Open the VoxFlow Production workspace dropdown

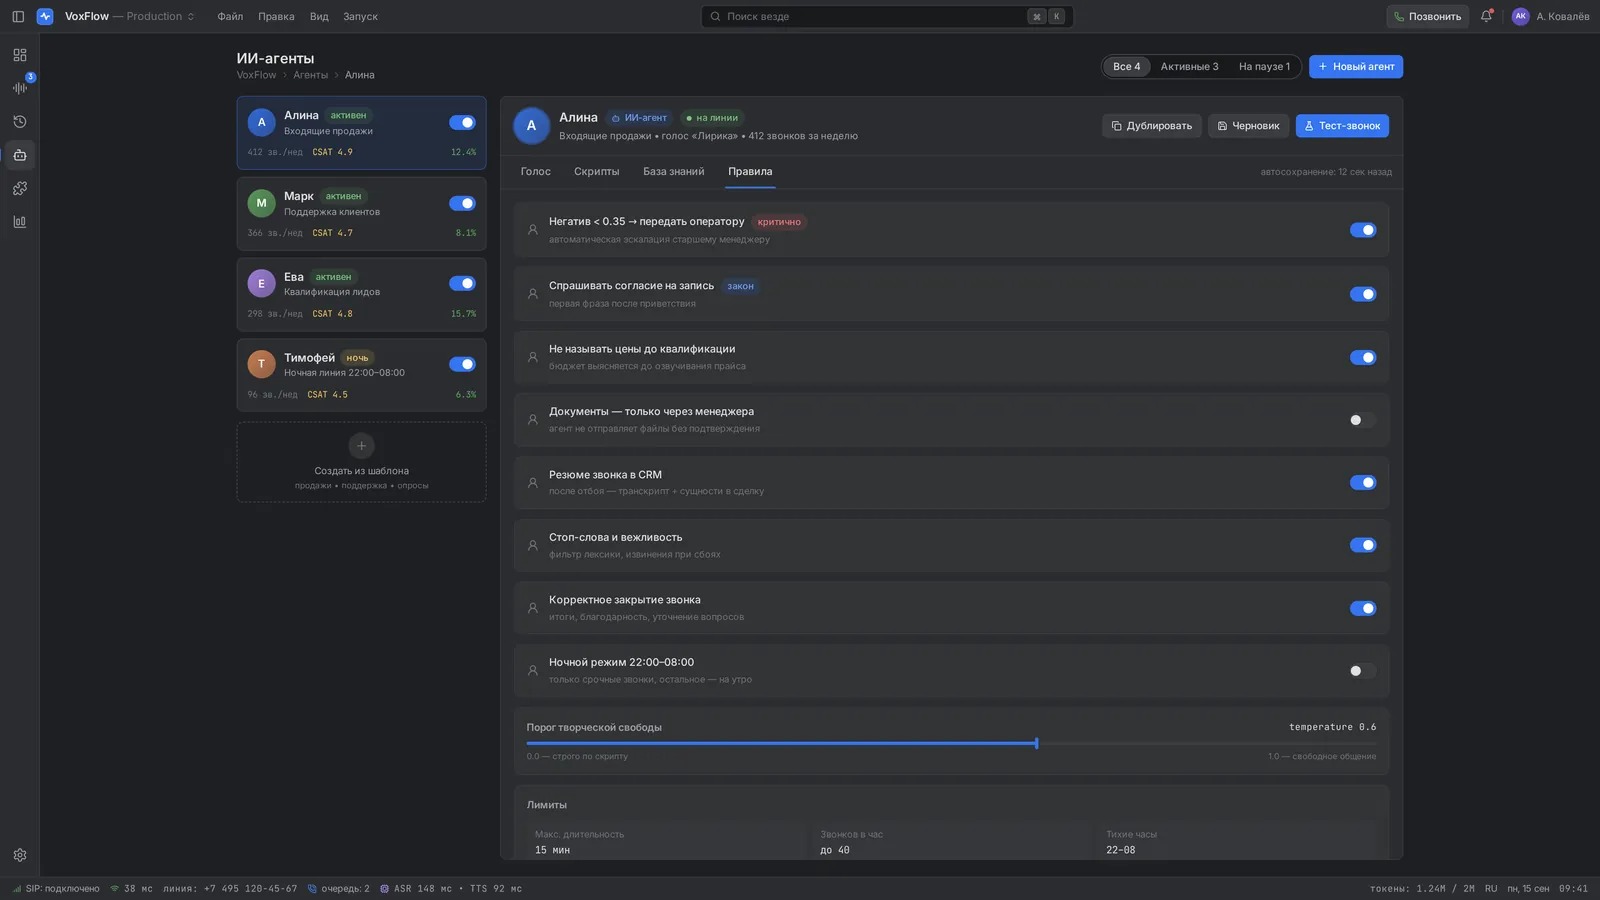(x=130, y=16)
